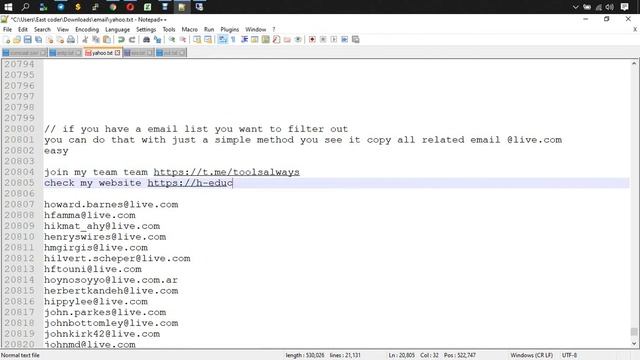This screenshot has height=360, width=640.
Task: Click the Open file toolbar icon
Action: [x=17, y=40]
